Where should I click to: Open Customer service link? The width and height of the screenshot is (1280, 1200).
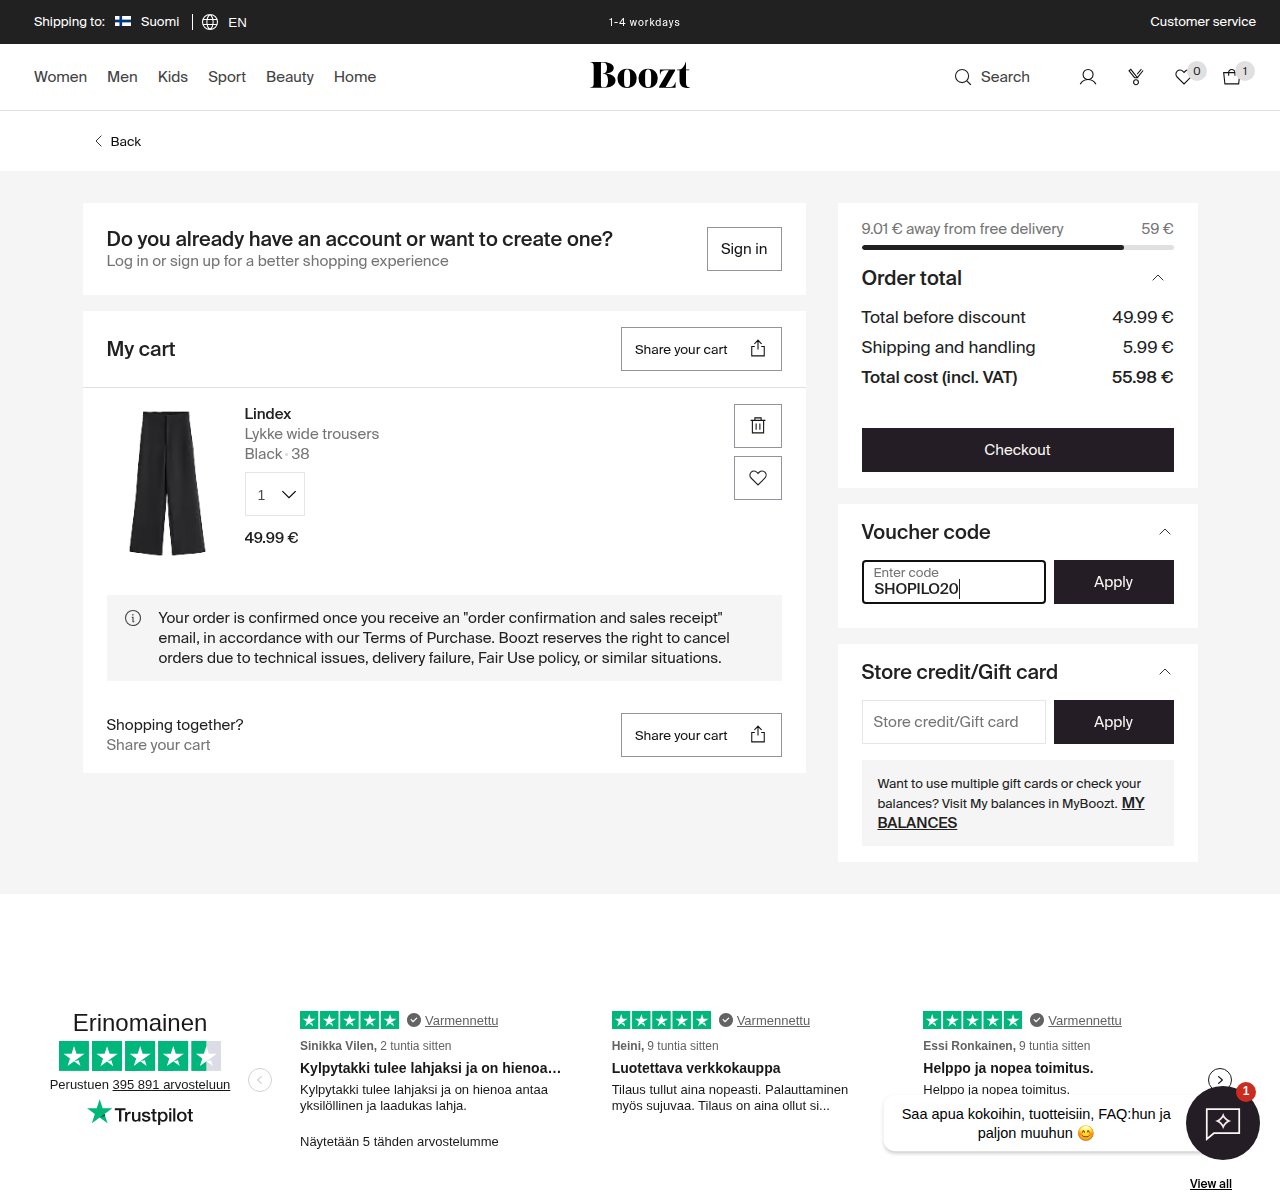[1203, 21]
